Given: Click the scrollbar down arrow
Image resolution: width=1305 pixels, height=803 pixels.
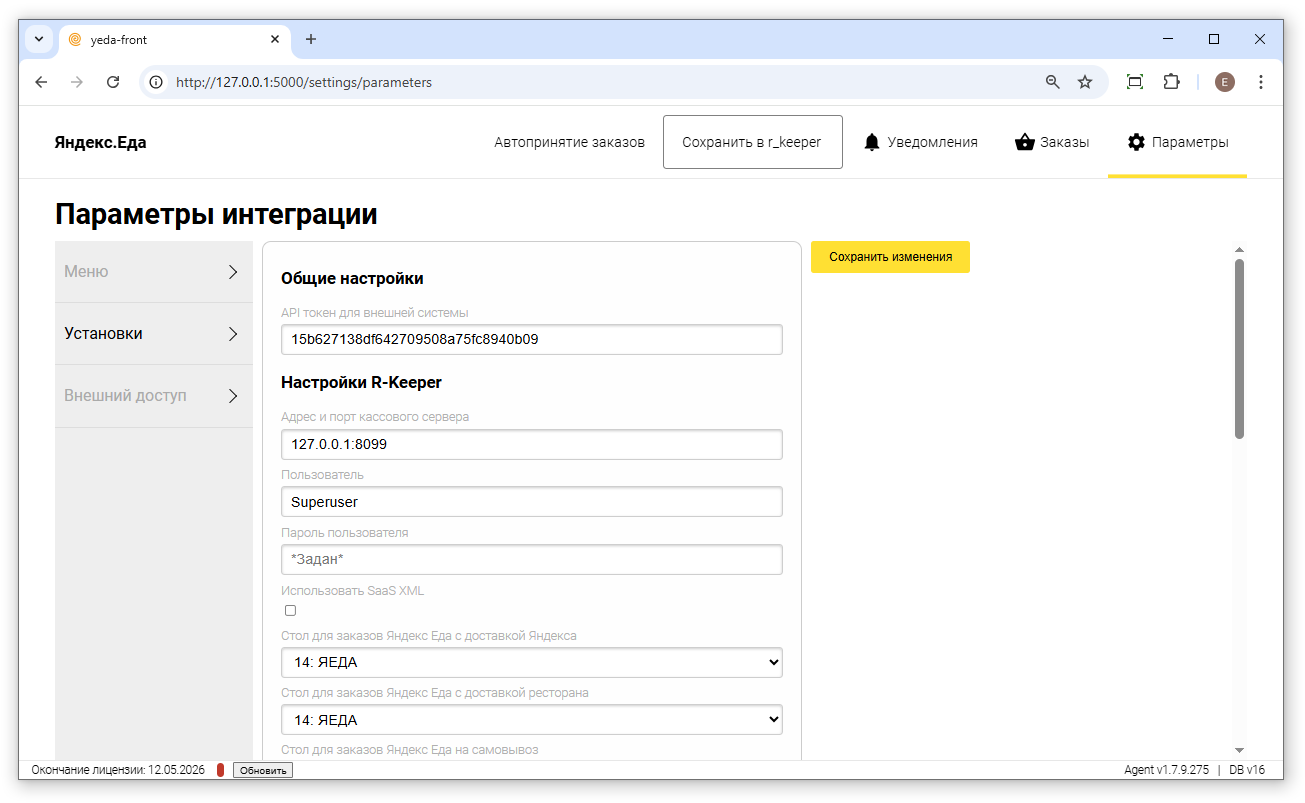Looking at the screenshot, I should tap(1240, 750).
